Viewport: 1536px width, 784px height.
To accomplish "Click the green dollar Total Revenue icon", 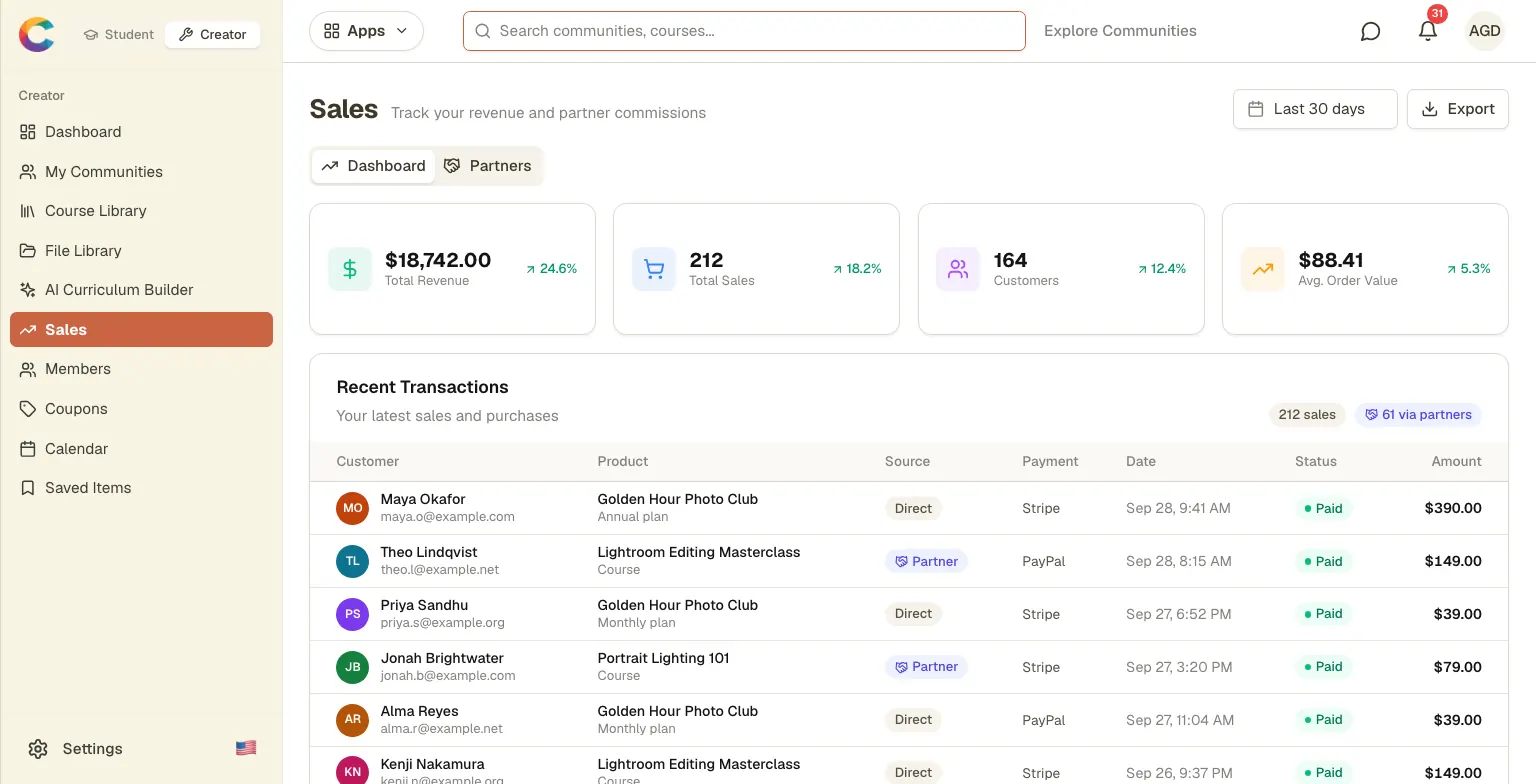I will coord(350,269).
